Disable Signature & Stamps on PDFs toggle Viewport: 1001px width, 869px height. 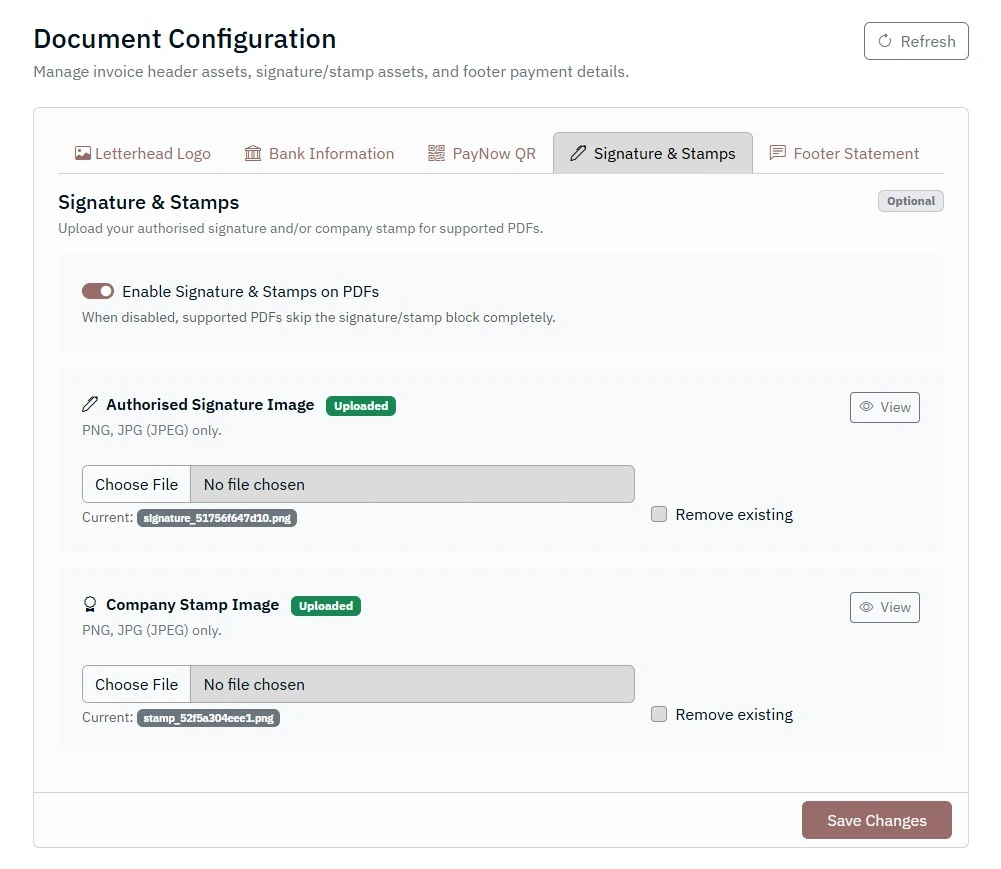coord(98,291)
